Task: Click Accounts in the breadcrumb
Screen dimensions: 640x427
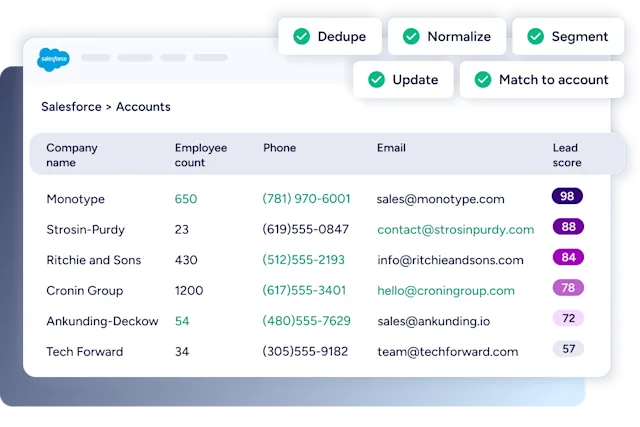Action: [143, 107]
